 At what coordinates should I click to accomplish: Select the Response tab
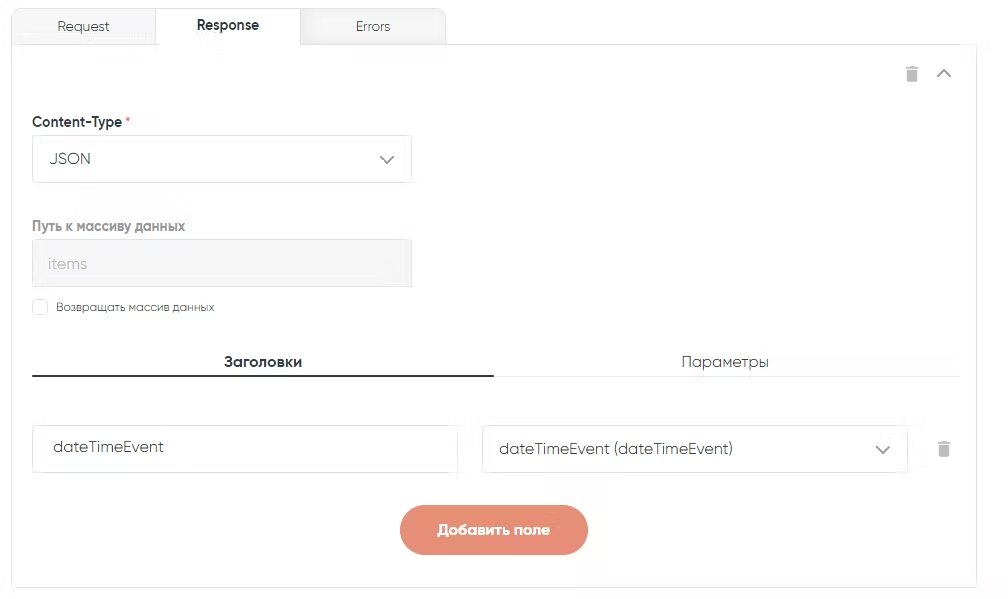228,26
